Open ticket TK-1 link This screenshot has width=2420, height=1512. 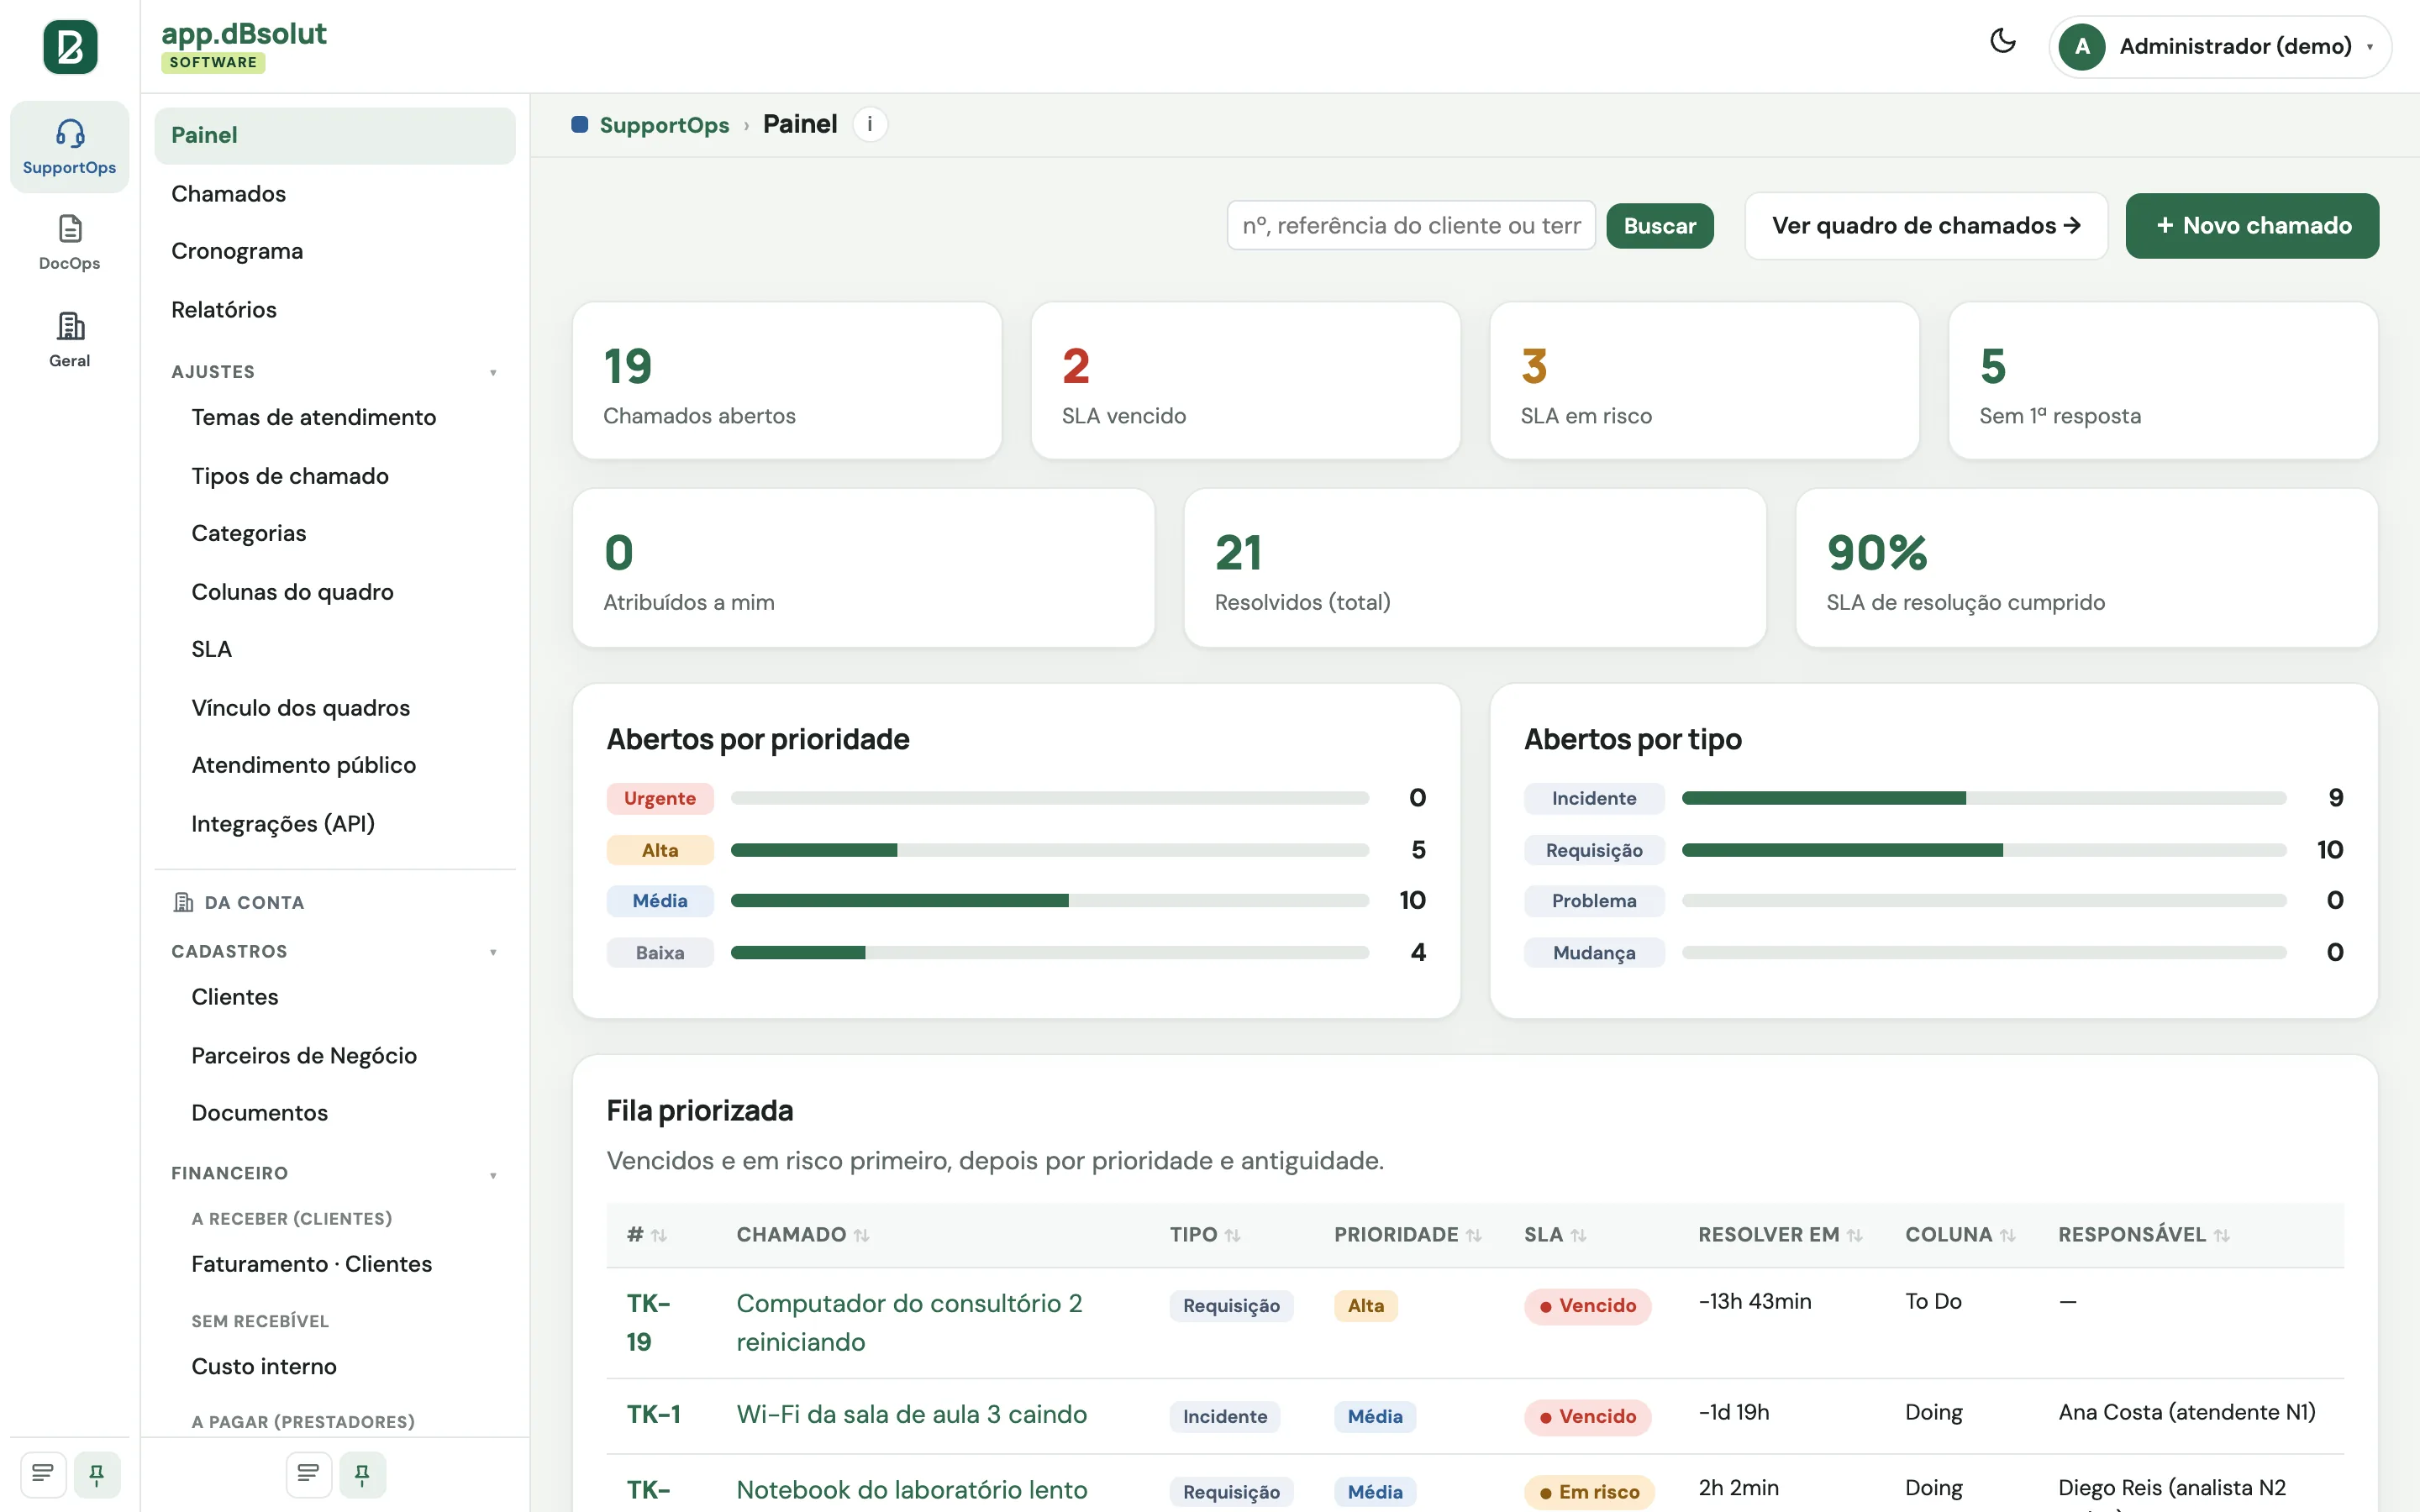pos(654,1414)
